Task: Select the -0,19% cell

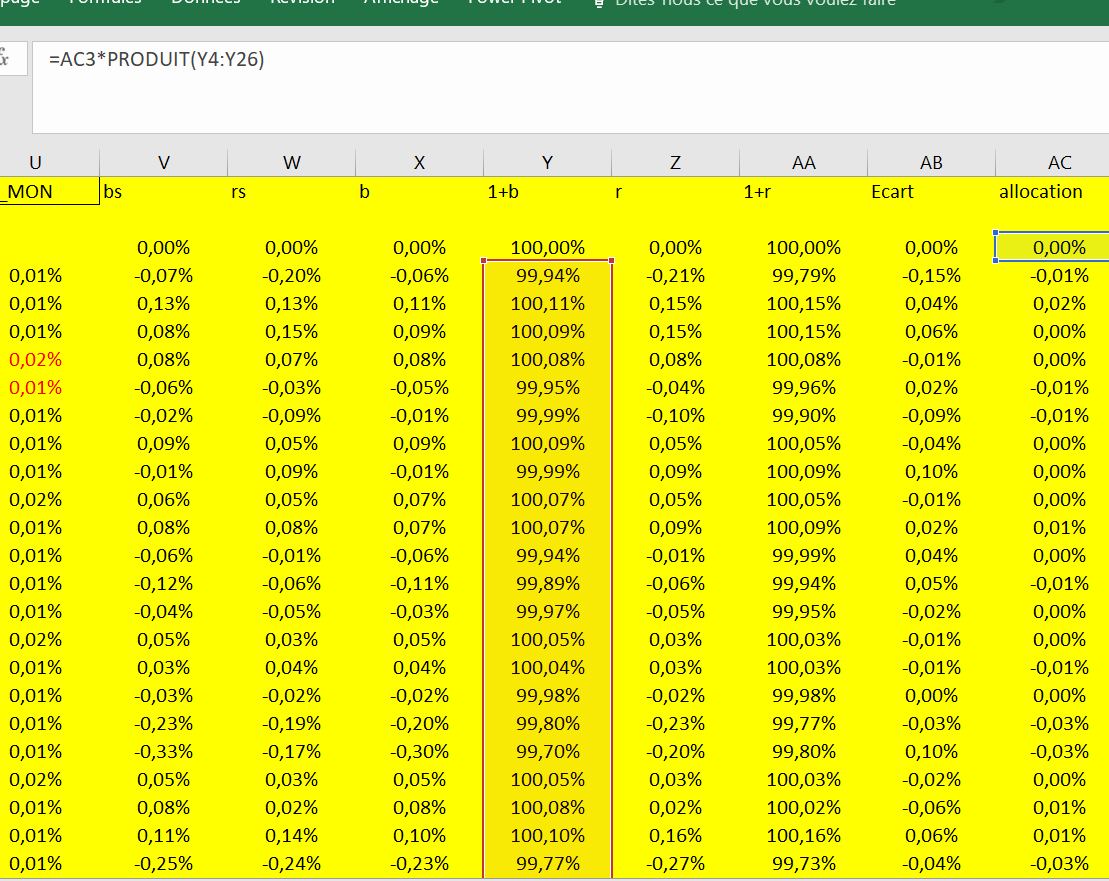Action: click(x=291, y=723)
